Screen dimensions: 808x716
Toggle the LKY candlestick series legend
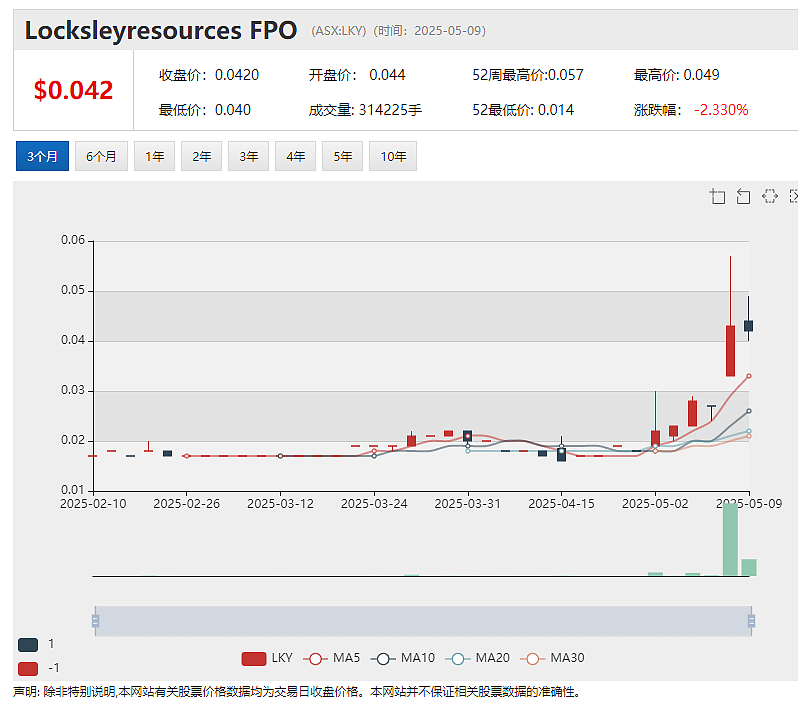(x=267, y=658)
